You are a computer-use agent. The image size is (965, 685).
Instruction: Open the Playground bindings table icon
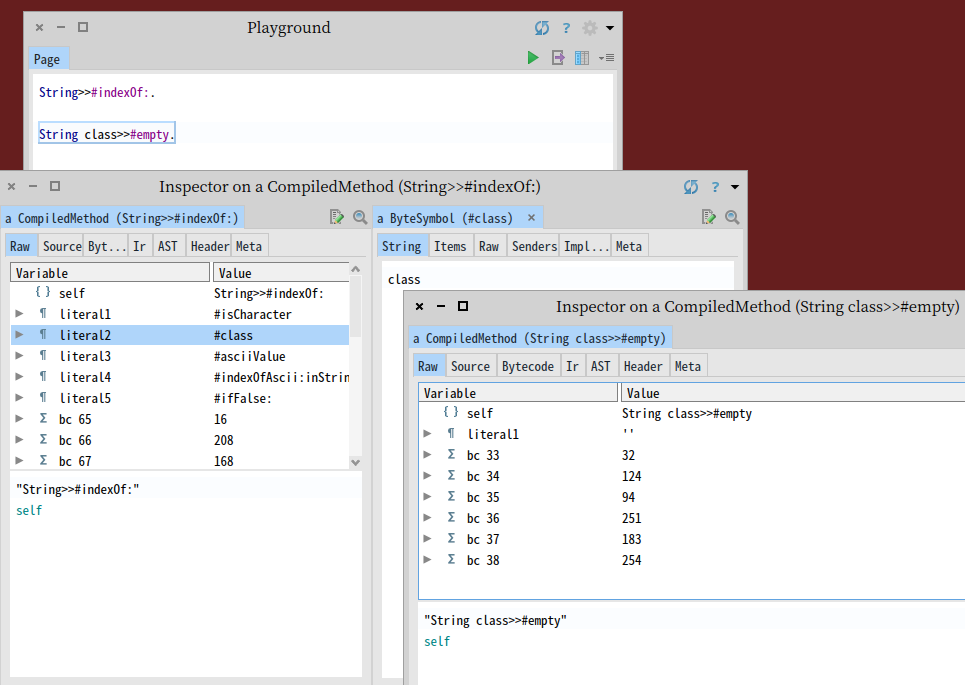pos(582,58)
